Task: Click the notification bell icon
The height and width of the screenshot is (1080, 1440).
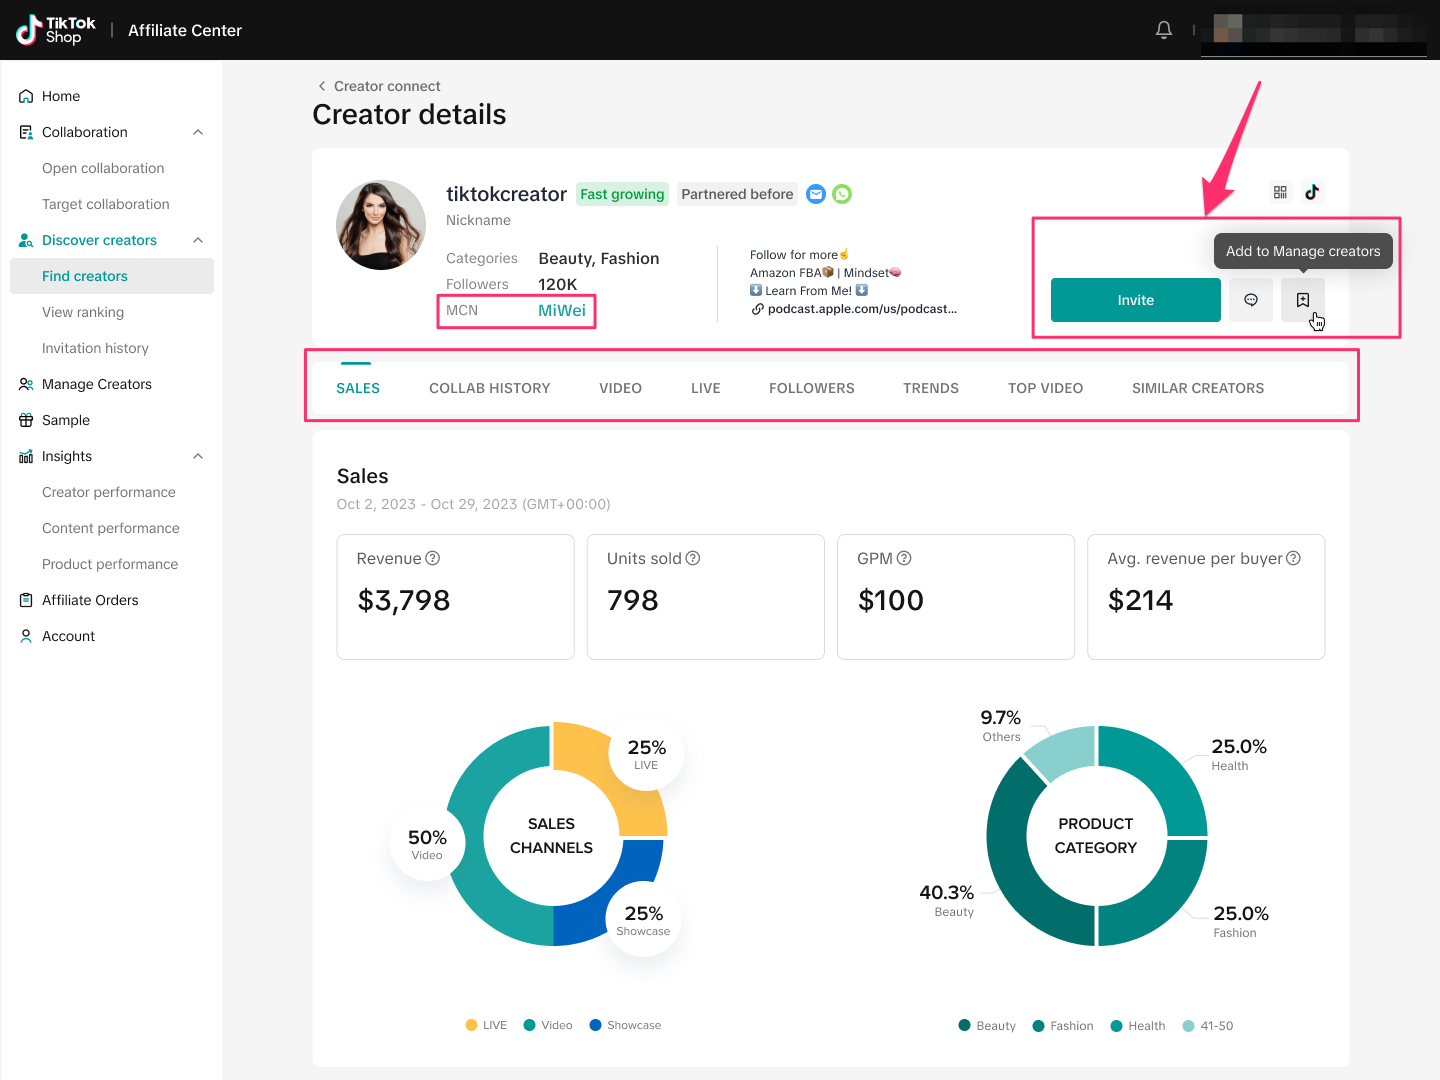Action: tap(1164, 30)
